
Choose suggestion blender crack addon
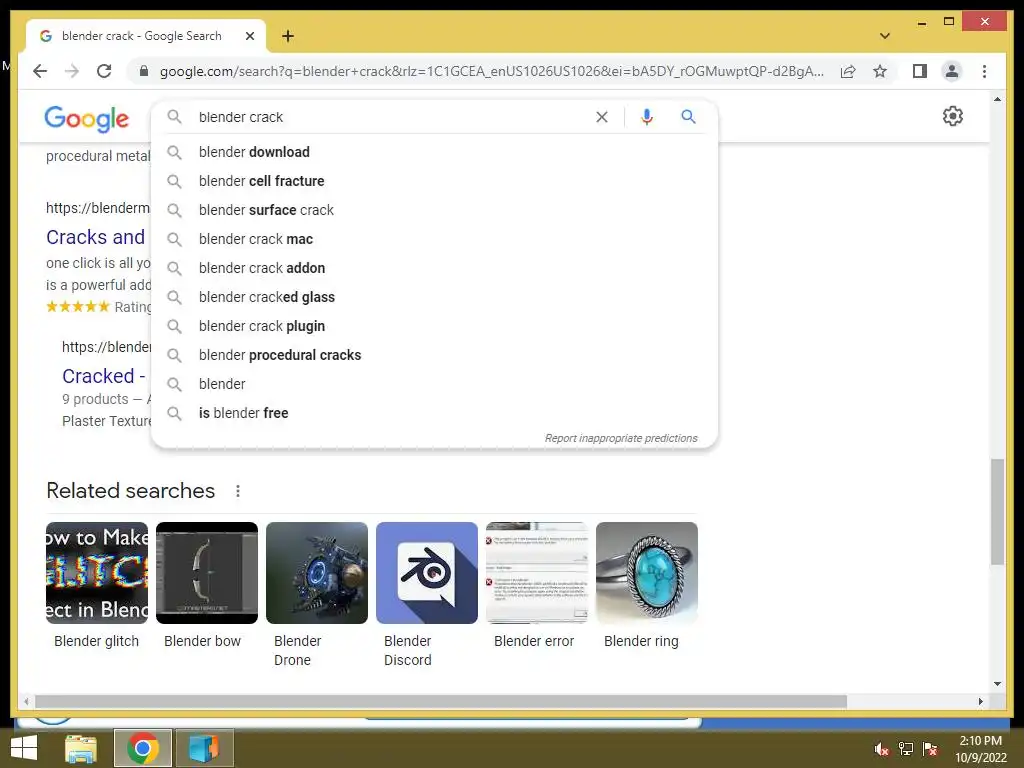coord(434,268)
